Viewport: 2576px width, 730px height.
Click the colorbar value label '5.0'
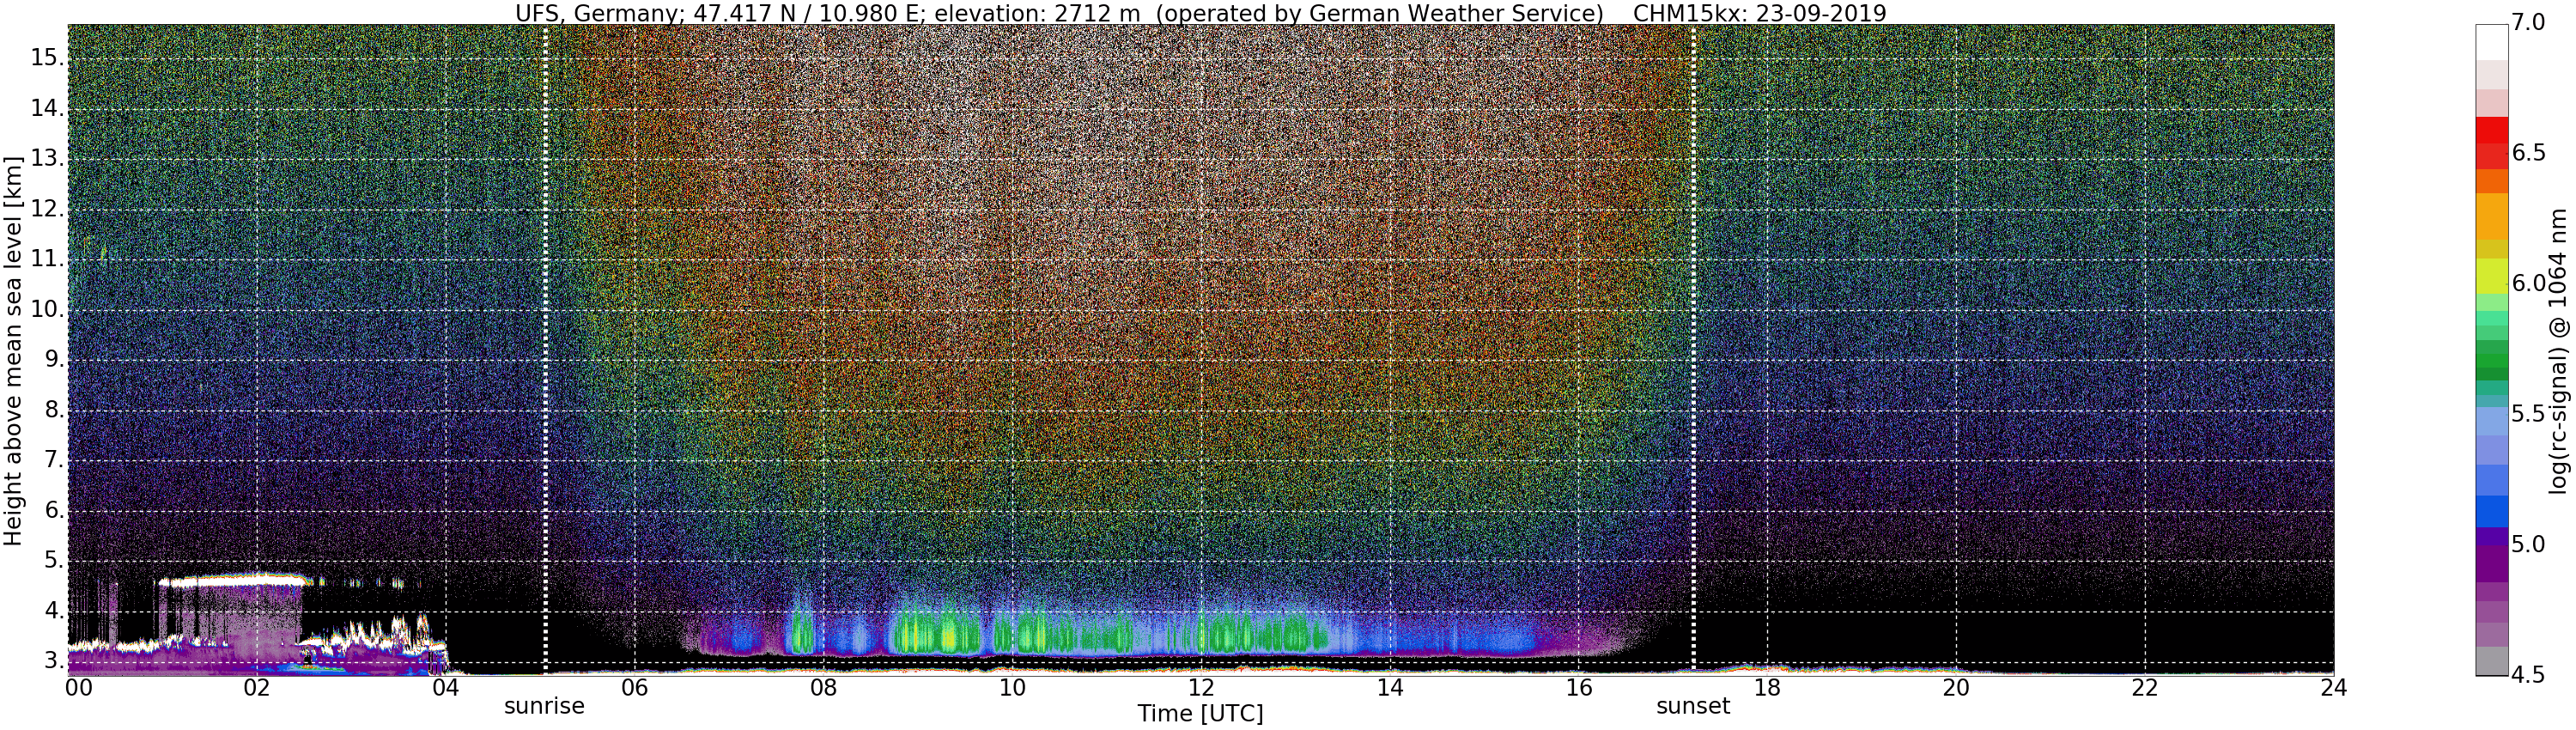[x=2528, y=545]
